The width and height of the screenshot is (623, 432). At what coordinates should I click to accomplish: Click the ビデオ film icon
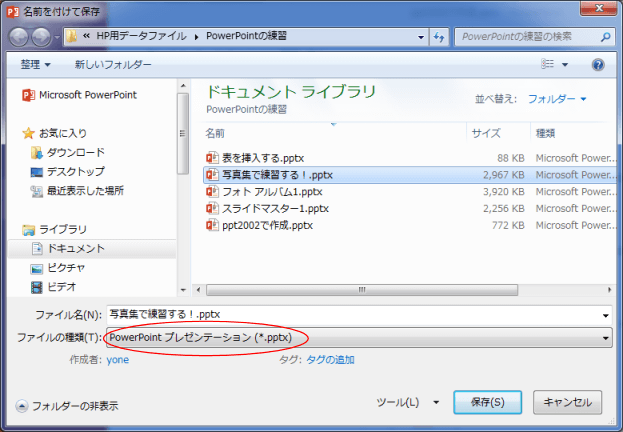click(37, 287)
